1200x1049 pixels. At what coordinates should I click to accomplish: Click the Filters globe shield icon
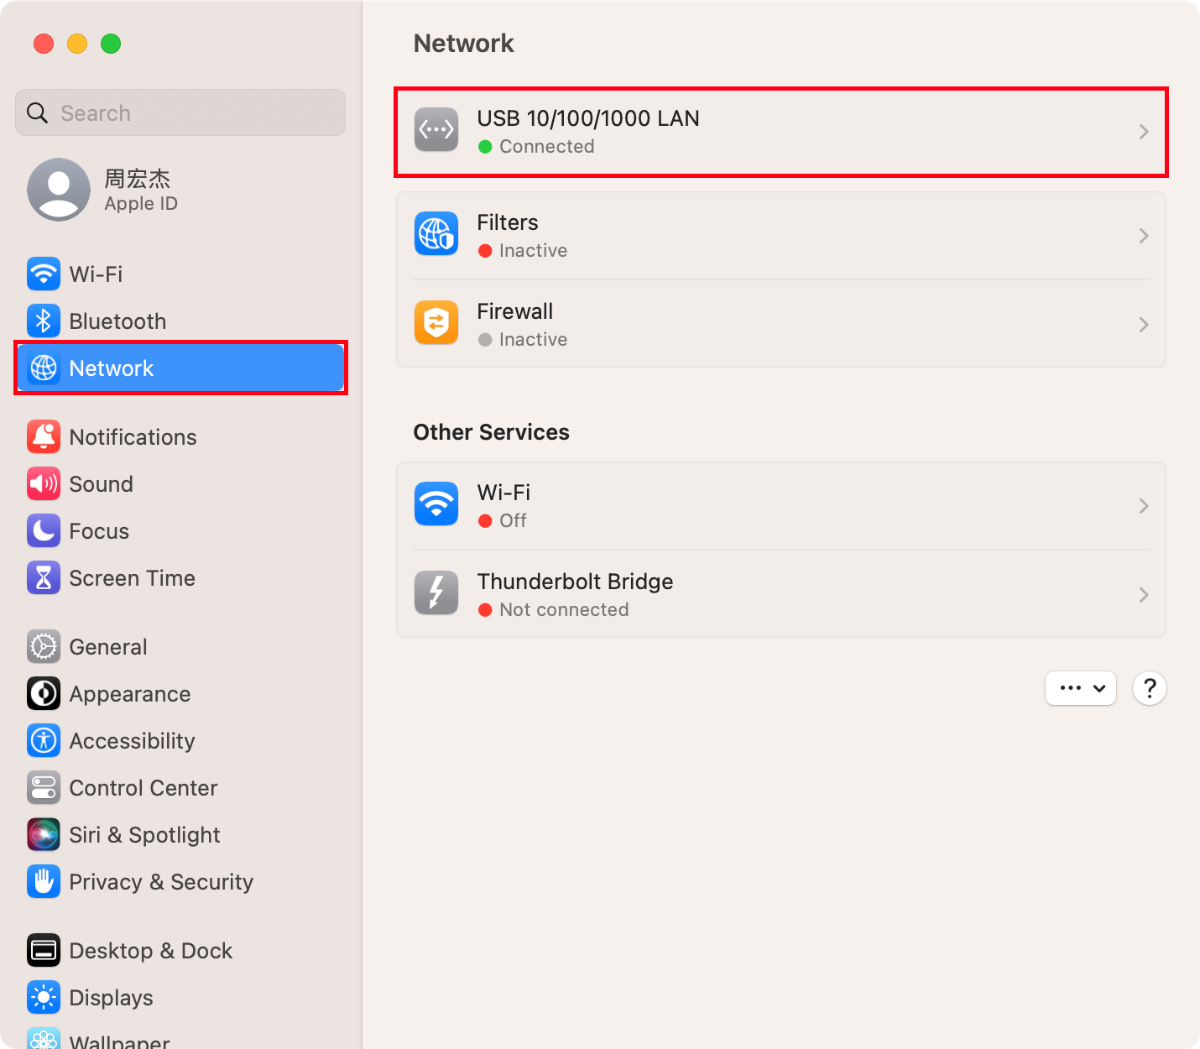pyautogui.click(x=436, y=235)
